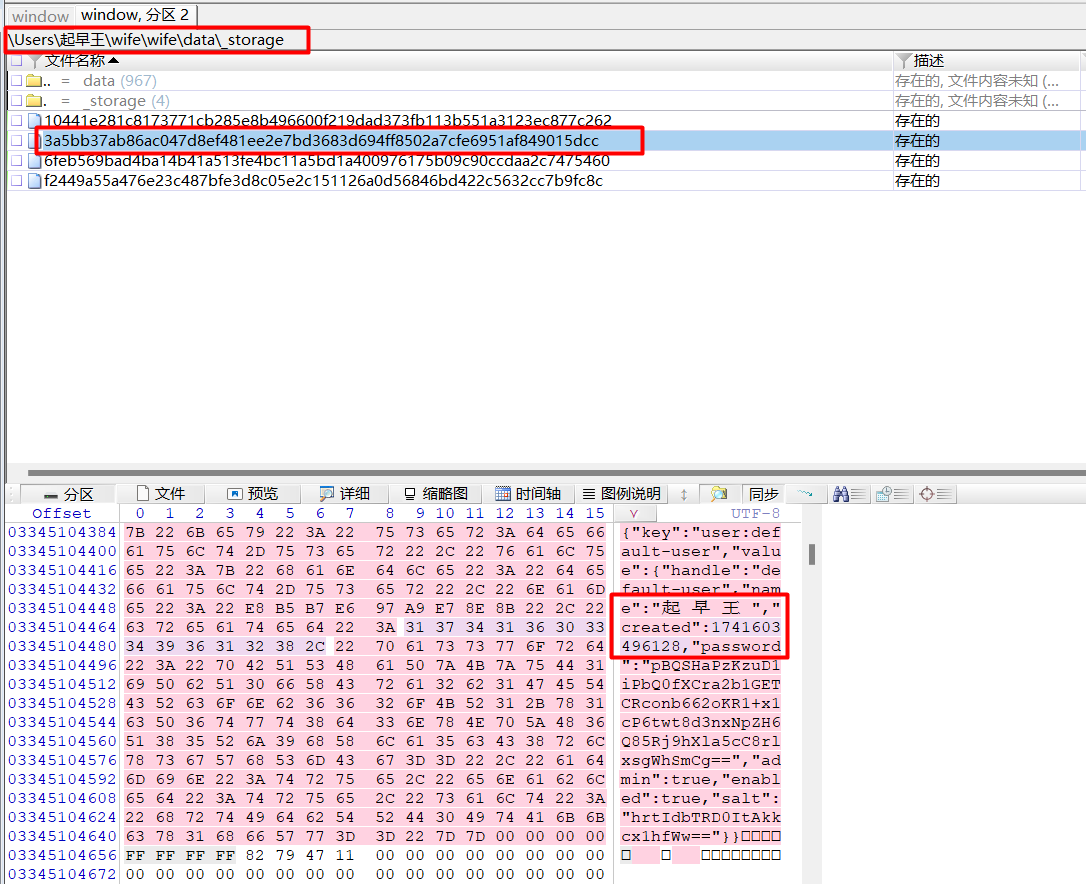
Task: Toggle the select-all checkbox in the header
Action: [x=15, y=61]
